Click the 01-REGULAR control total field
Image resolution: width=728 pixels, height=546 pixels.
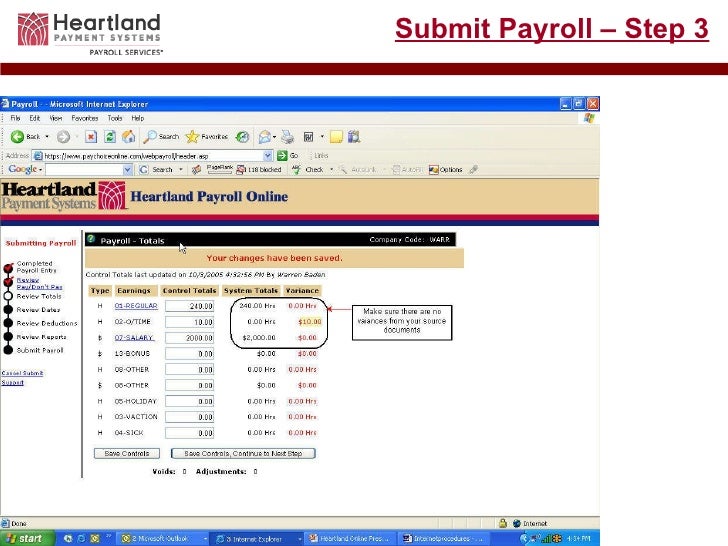pyautogui.click(x=189, y=306)
